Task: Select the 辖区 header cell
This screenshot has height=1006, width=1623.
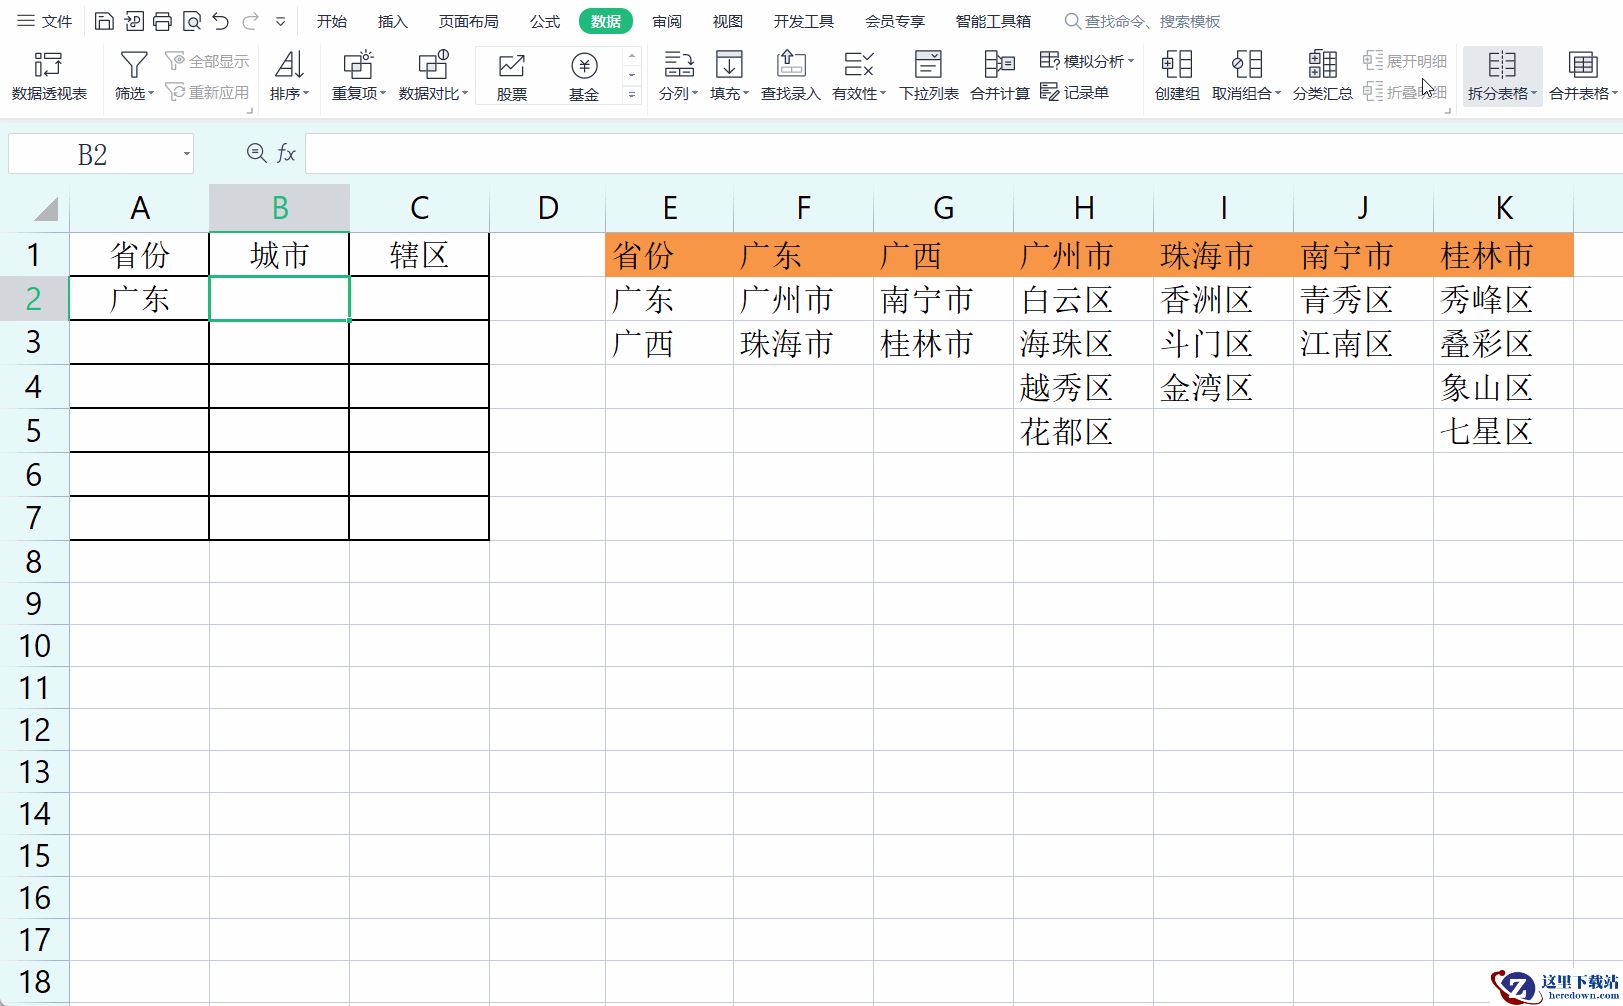Action: point(419,255)
